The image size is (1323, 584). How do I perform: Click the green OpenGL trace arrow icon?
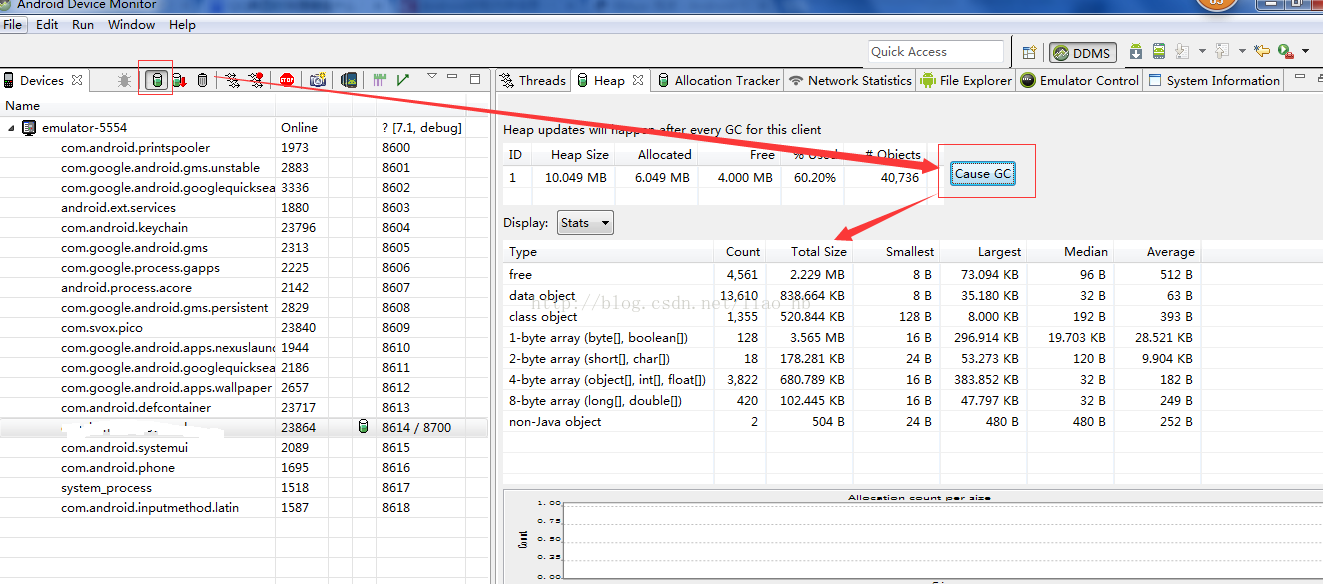[x=402, y=80]
